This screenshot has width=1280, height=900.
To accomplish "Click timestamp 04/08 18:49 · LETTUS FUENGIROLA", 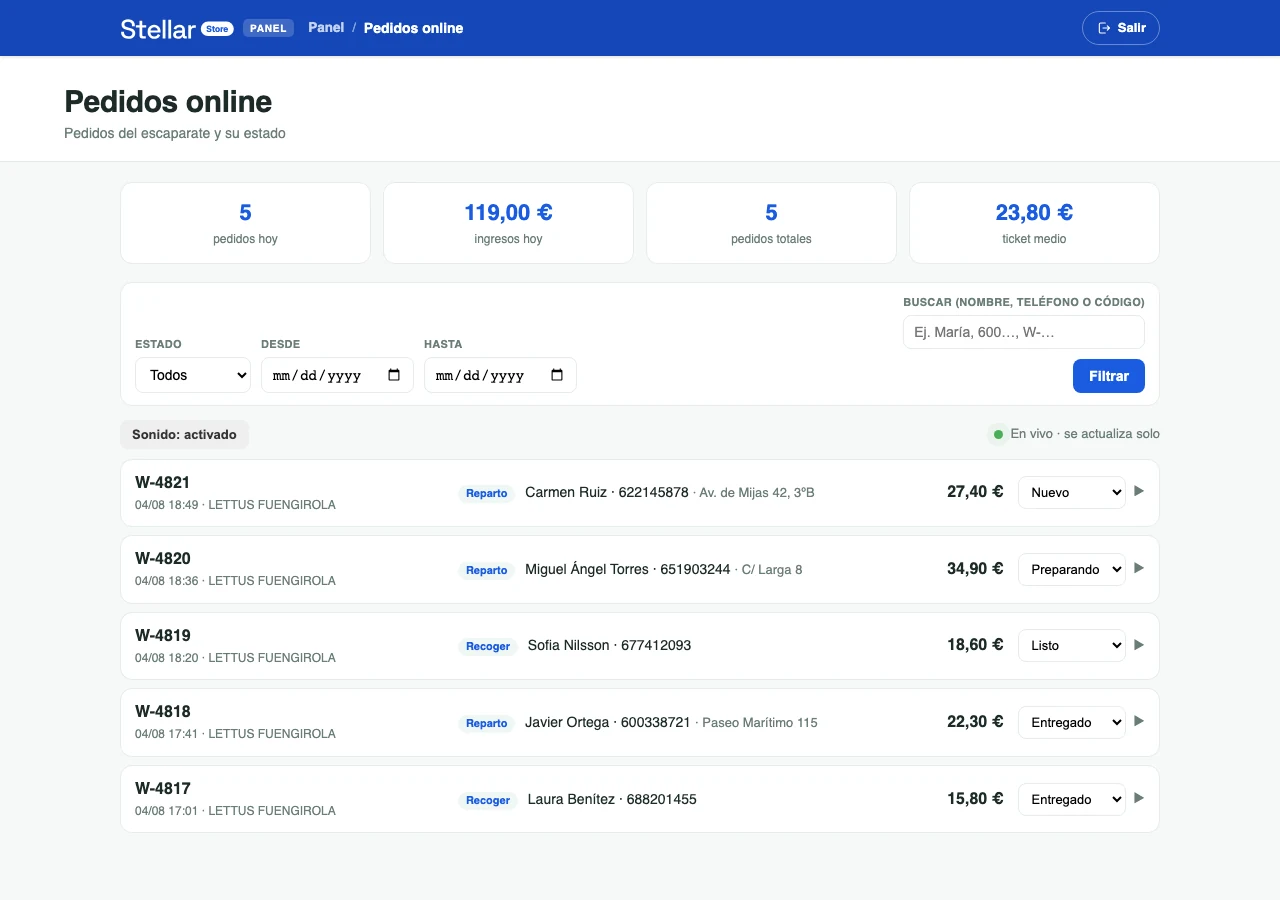I will (x=235, y=505).
